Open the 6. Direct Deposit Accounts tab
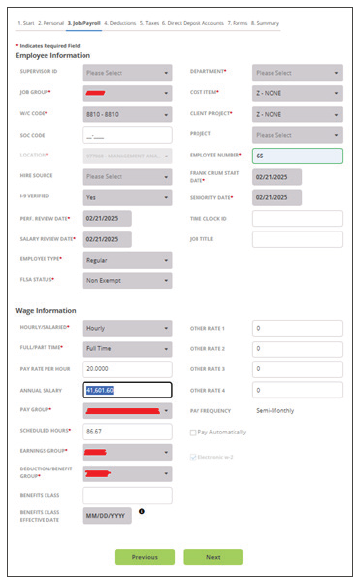Image resolution: width=361 pixels, height=582 pixels. pos(193,23)
